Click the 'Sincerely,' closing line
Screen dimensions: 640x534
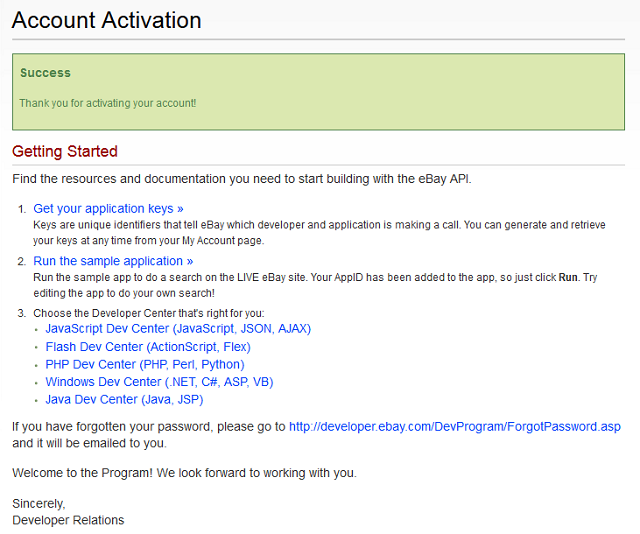click(x=39, y=504)
